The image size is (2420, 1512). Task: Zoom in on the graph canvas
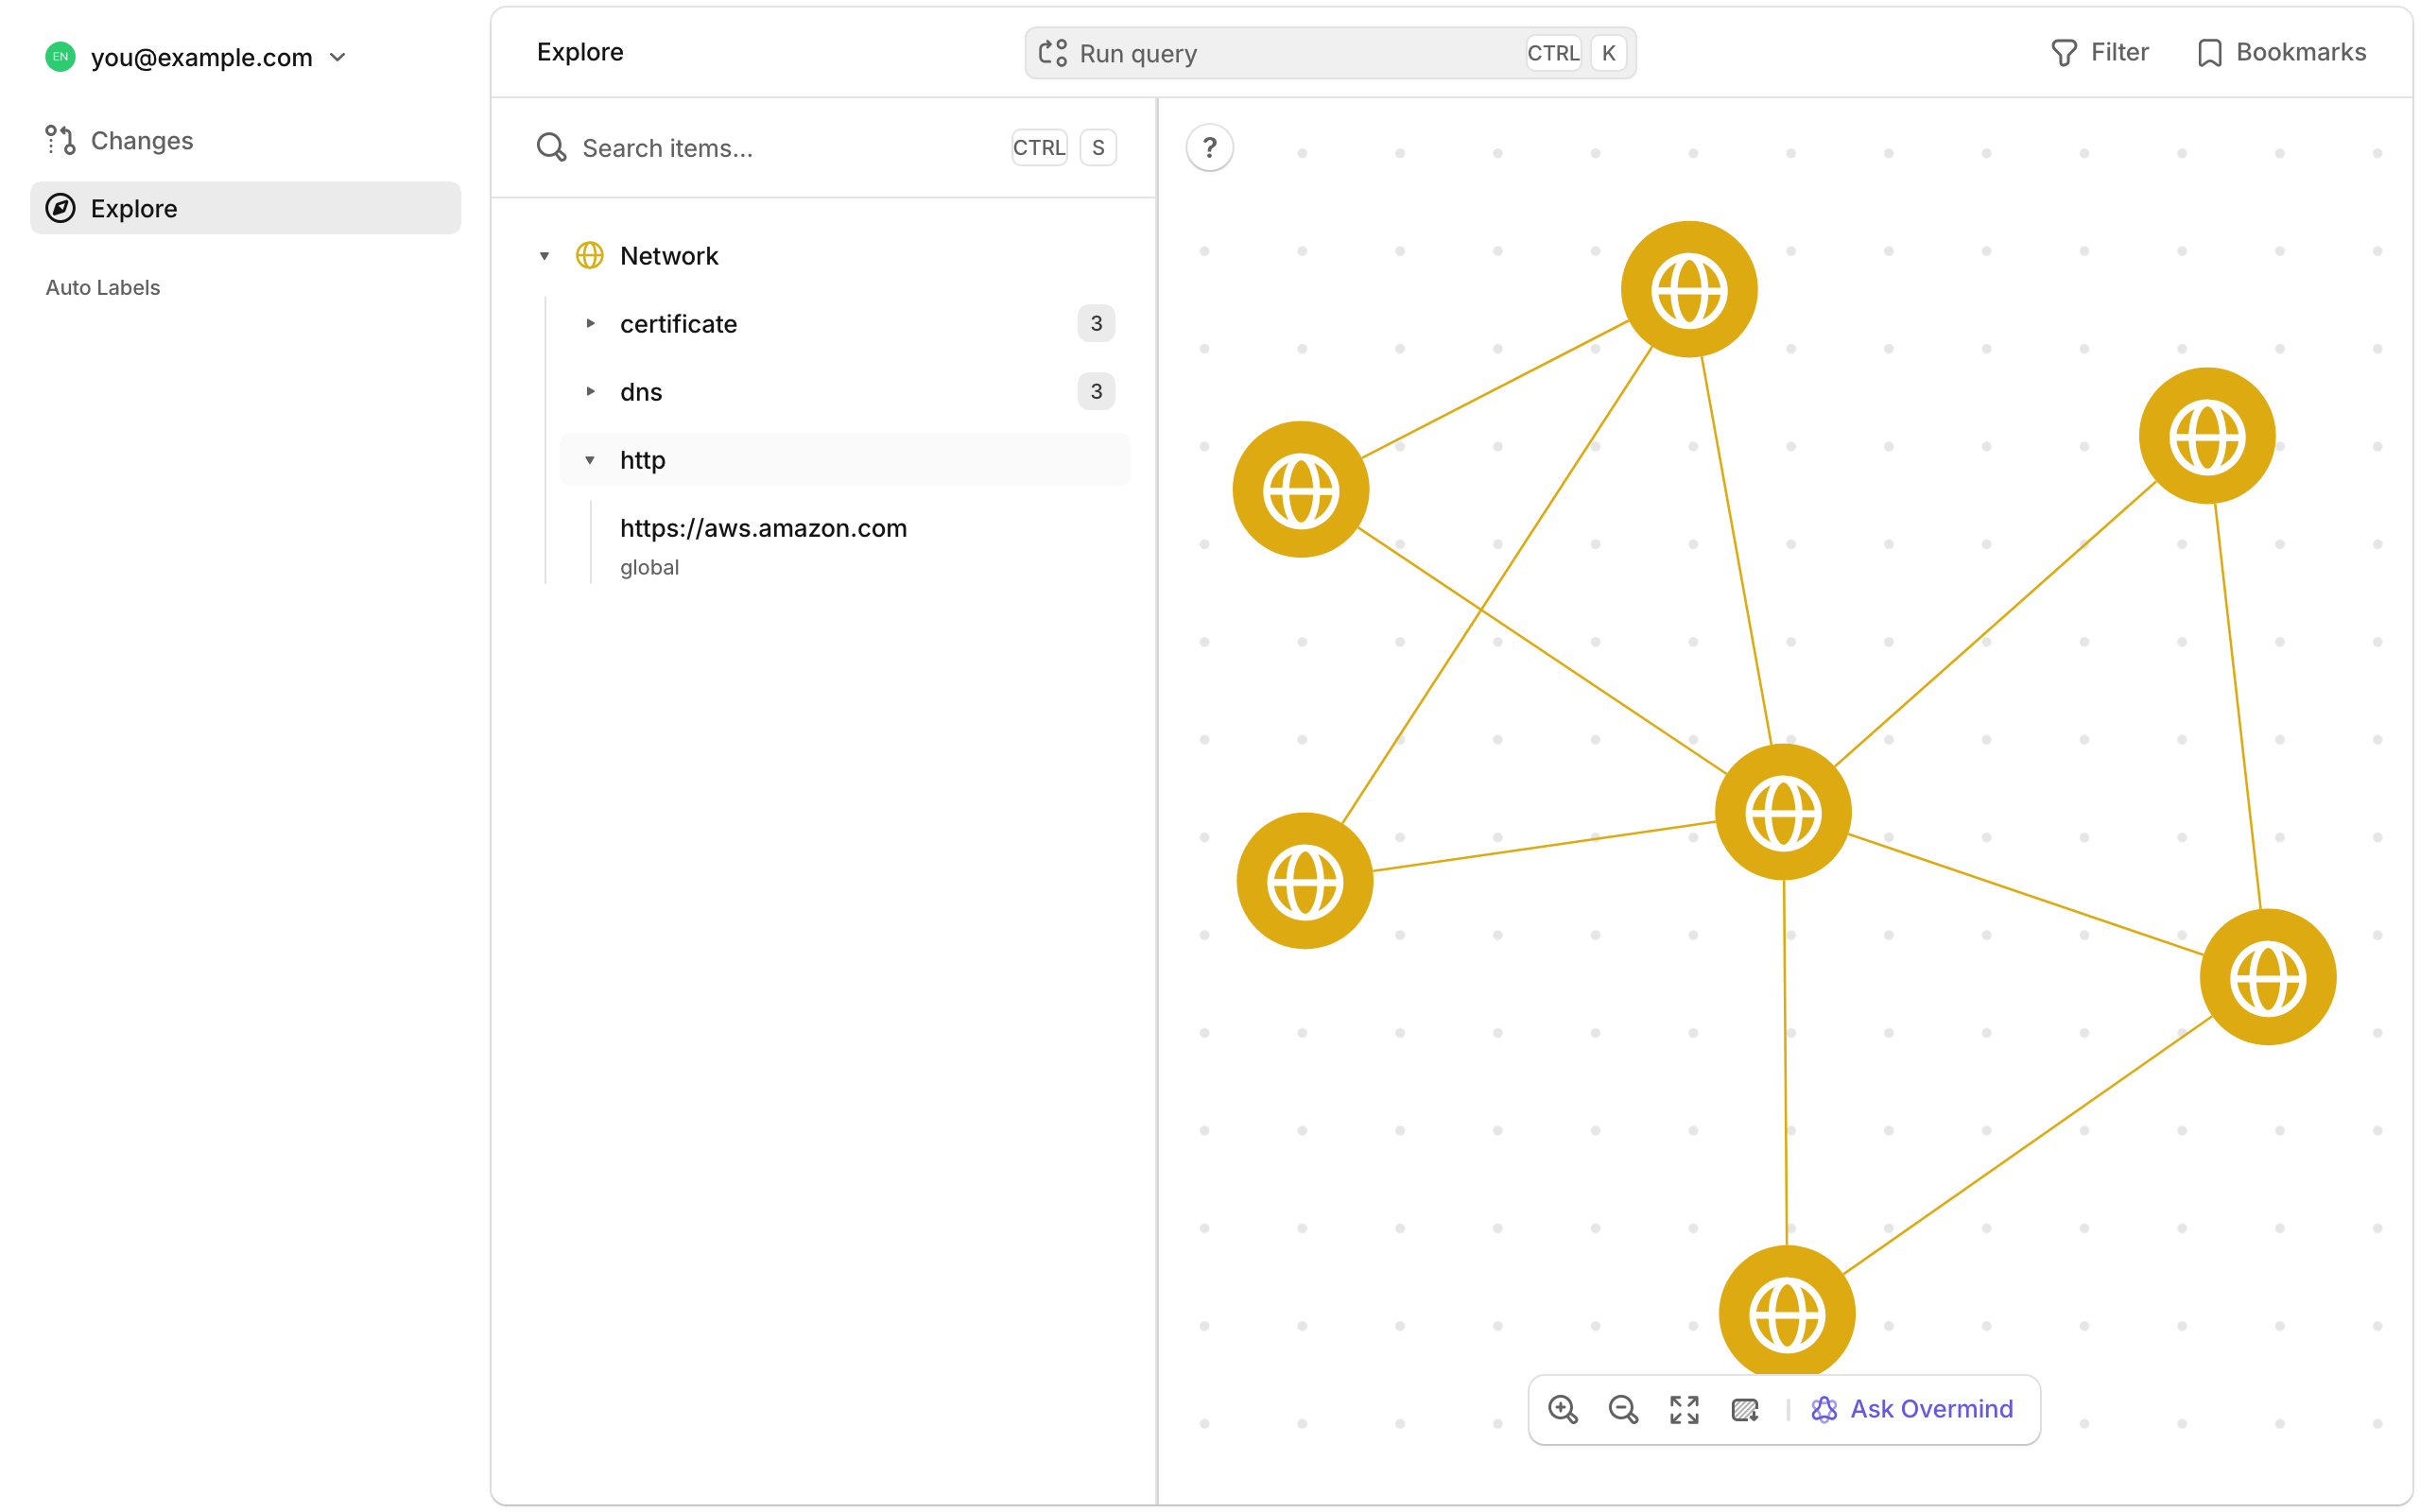coord(1563,1409)
